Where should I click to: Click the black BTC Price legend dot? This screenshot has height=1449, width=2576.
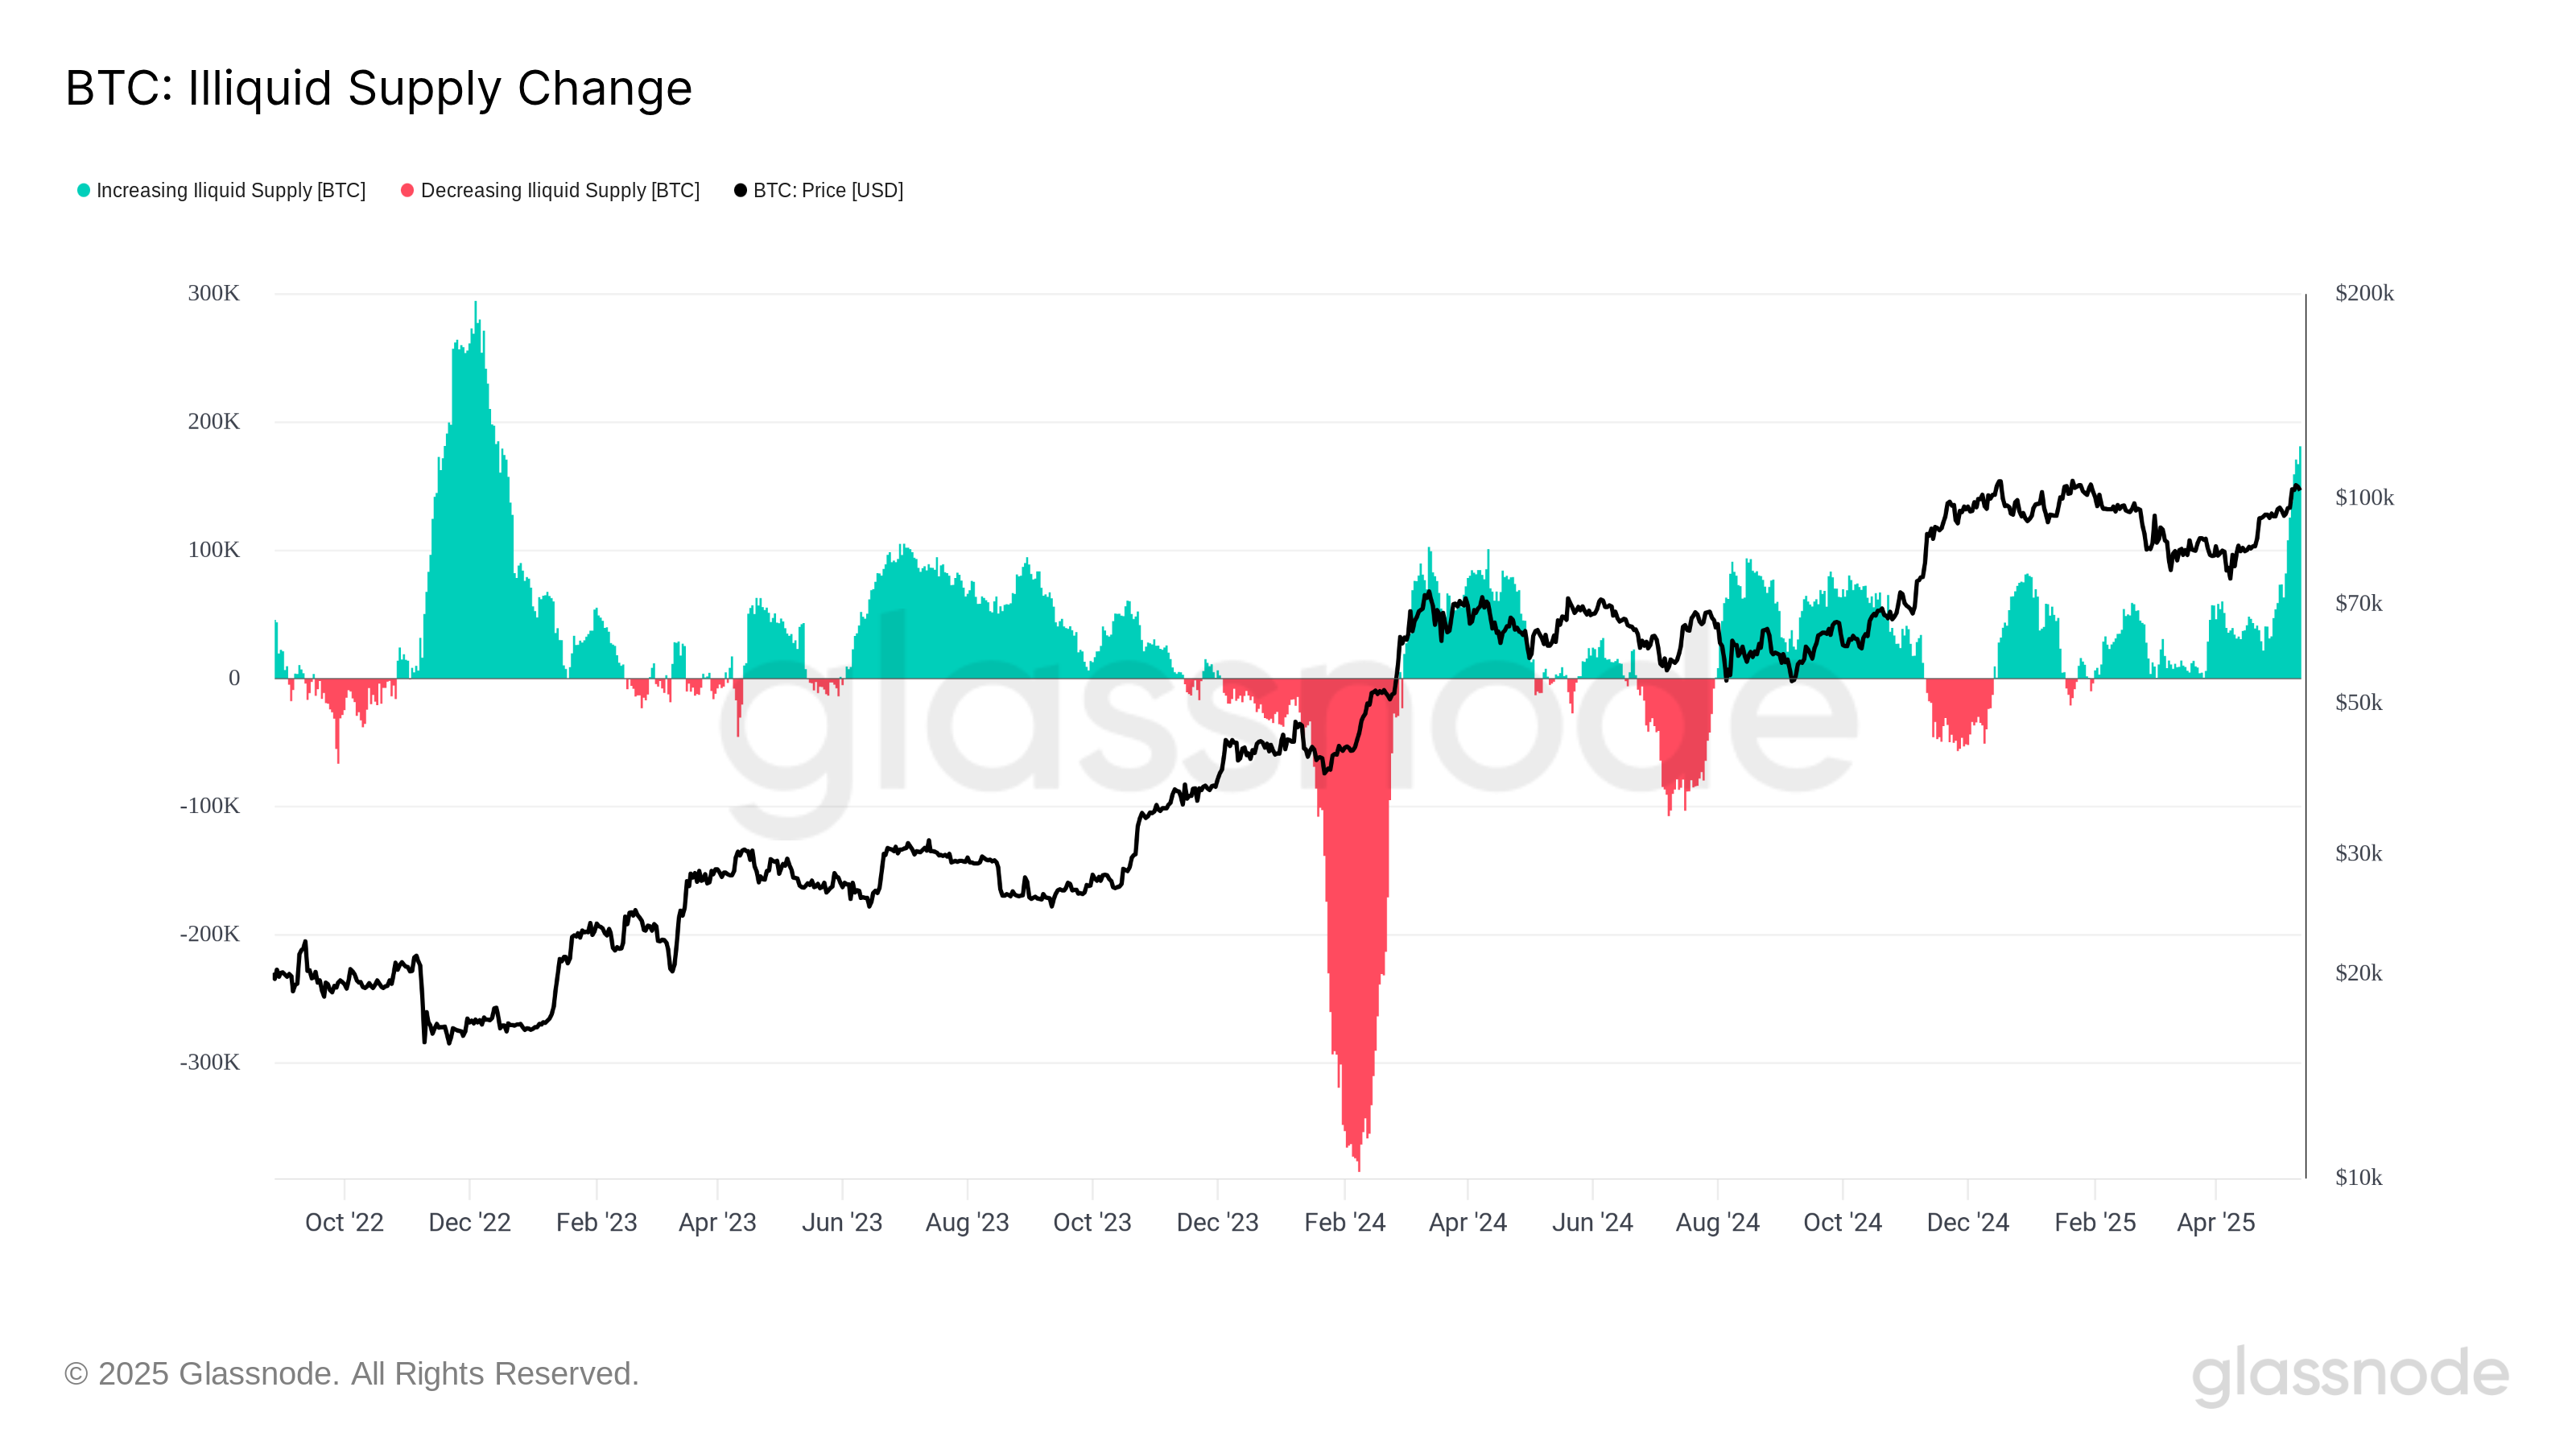[740, 190]
